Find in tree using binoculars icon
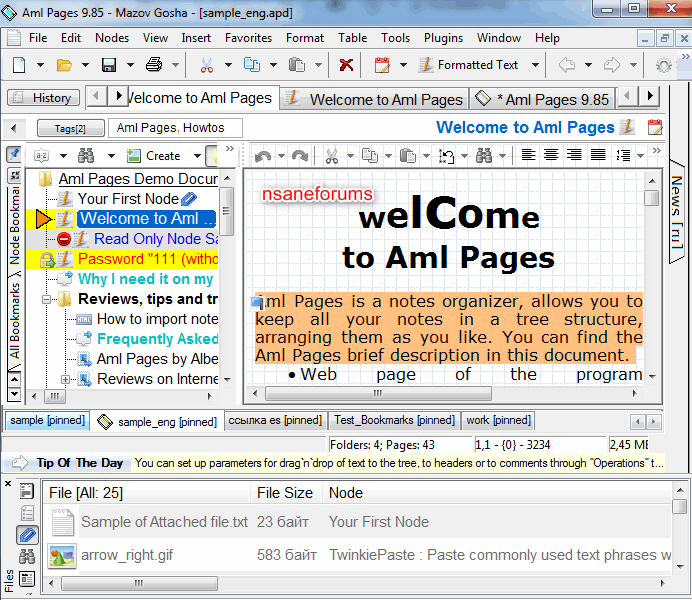Screen dimensions: 692x600 click(x=86, y=156)
